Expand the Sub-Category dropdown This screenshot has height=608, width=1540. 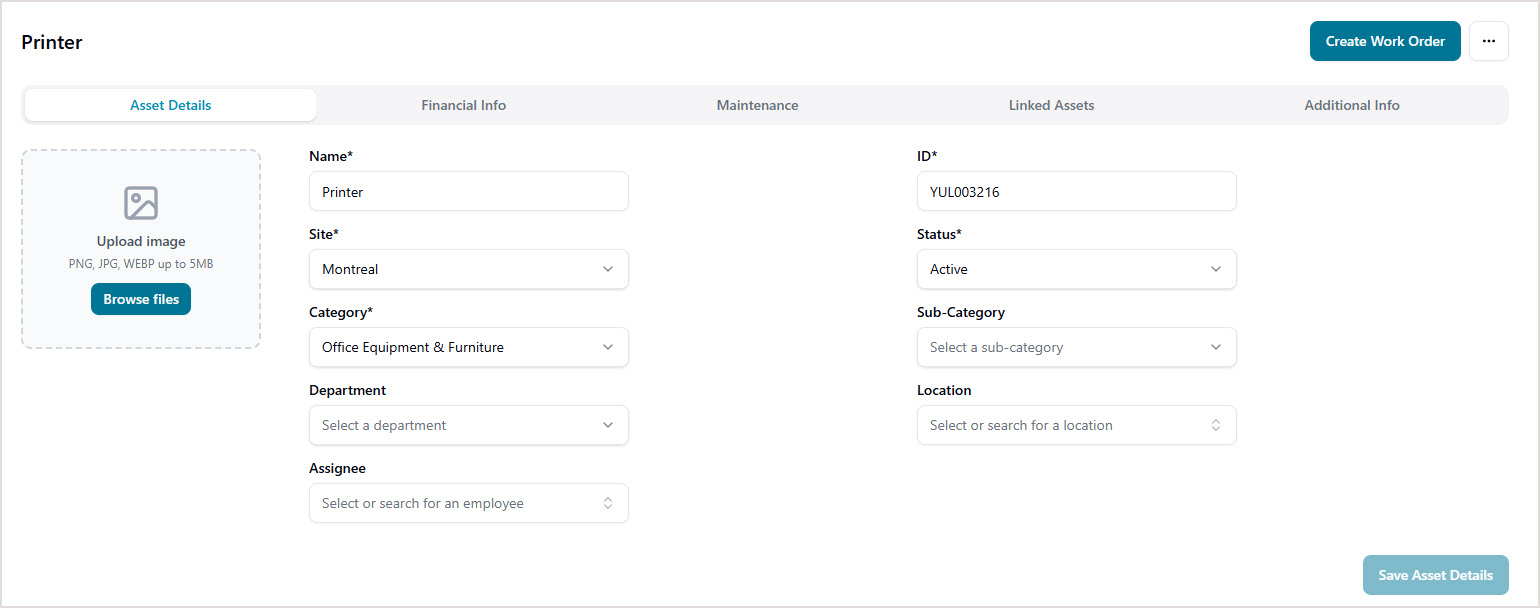[1077, 347]
